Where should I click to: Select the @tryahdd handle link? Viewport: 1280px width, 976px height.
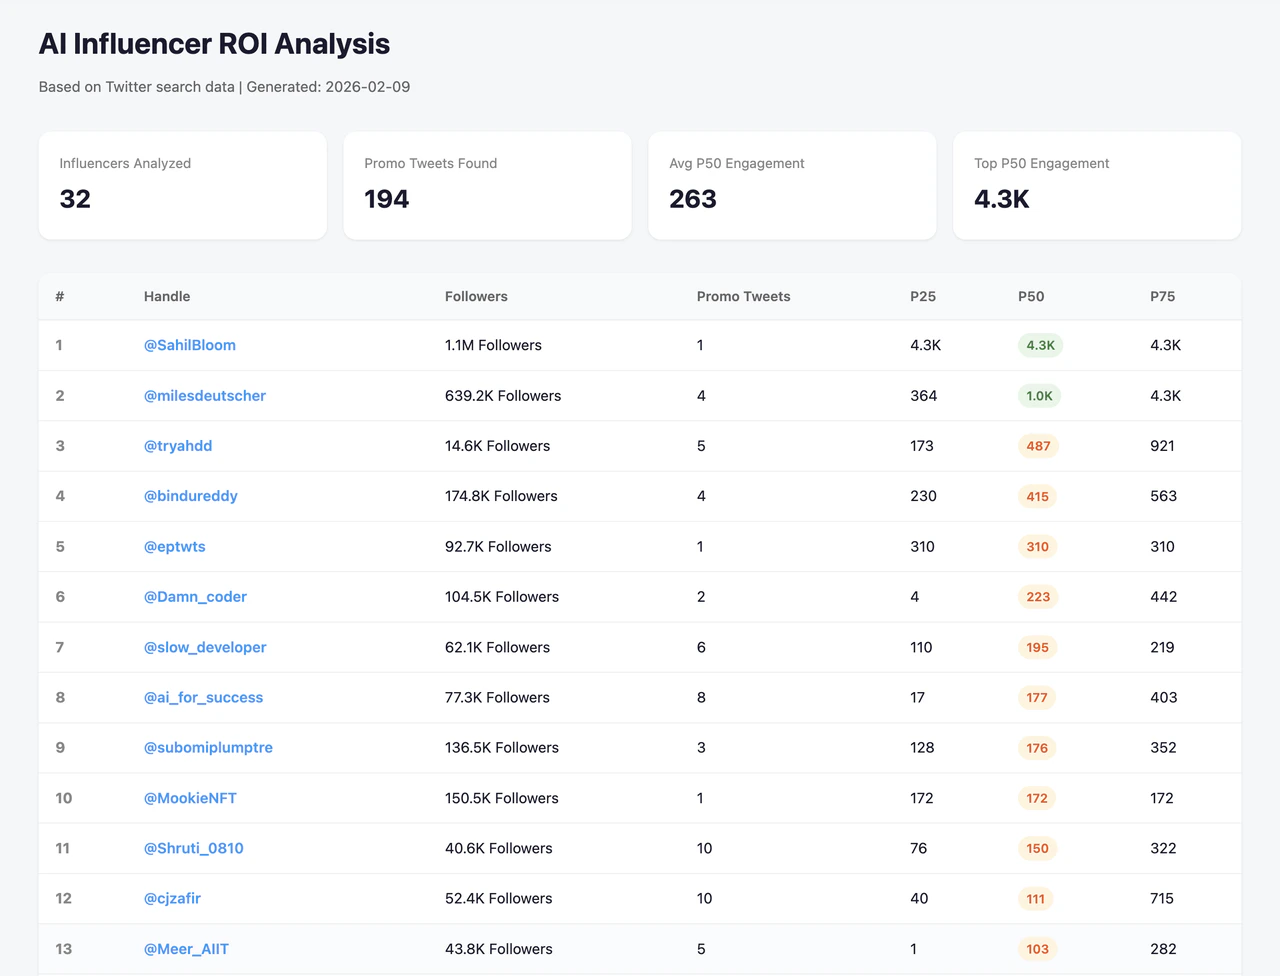pos(178,445)
